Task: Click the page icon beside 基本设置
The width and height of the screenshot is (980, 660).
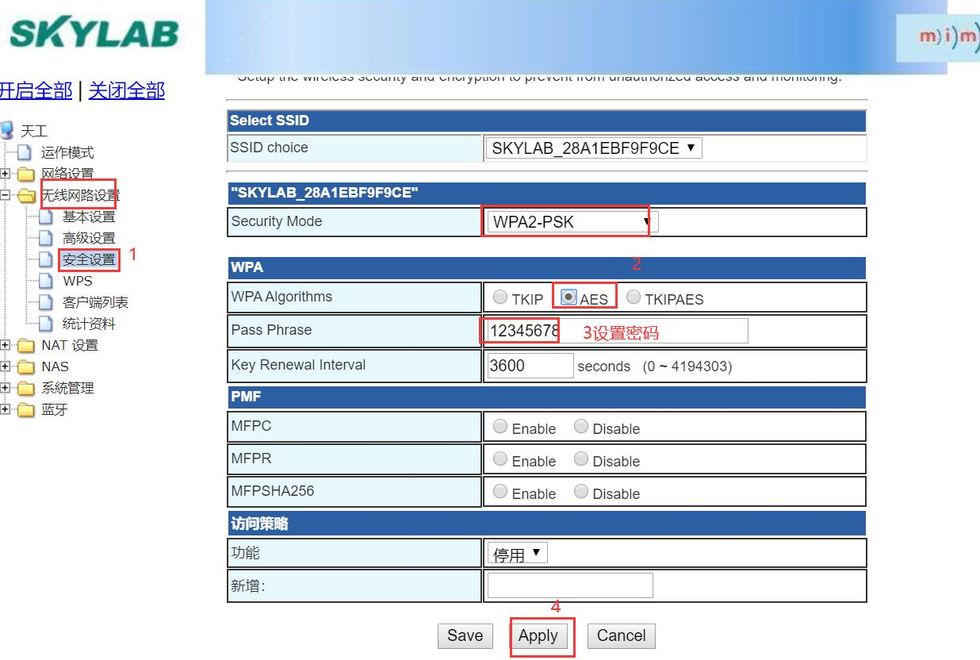Action: coord(45,216)
